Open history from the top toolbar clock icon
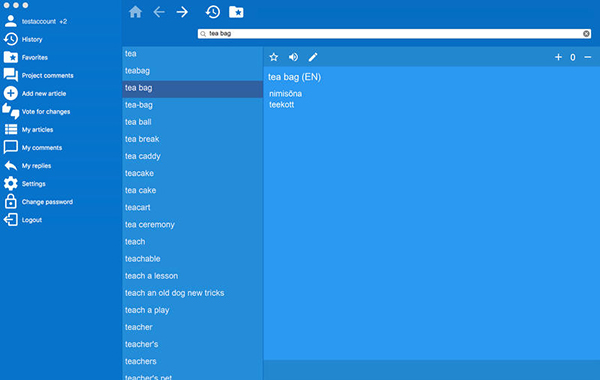Image resolution: width=600 pixels, height=380 pixels. click(212, 12)
